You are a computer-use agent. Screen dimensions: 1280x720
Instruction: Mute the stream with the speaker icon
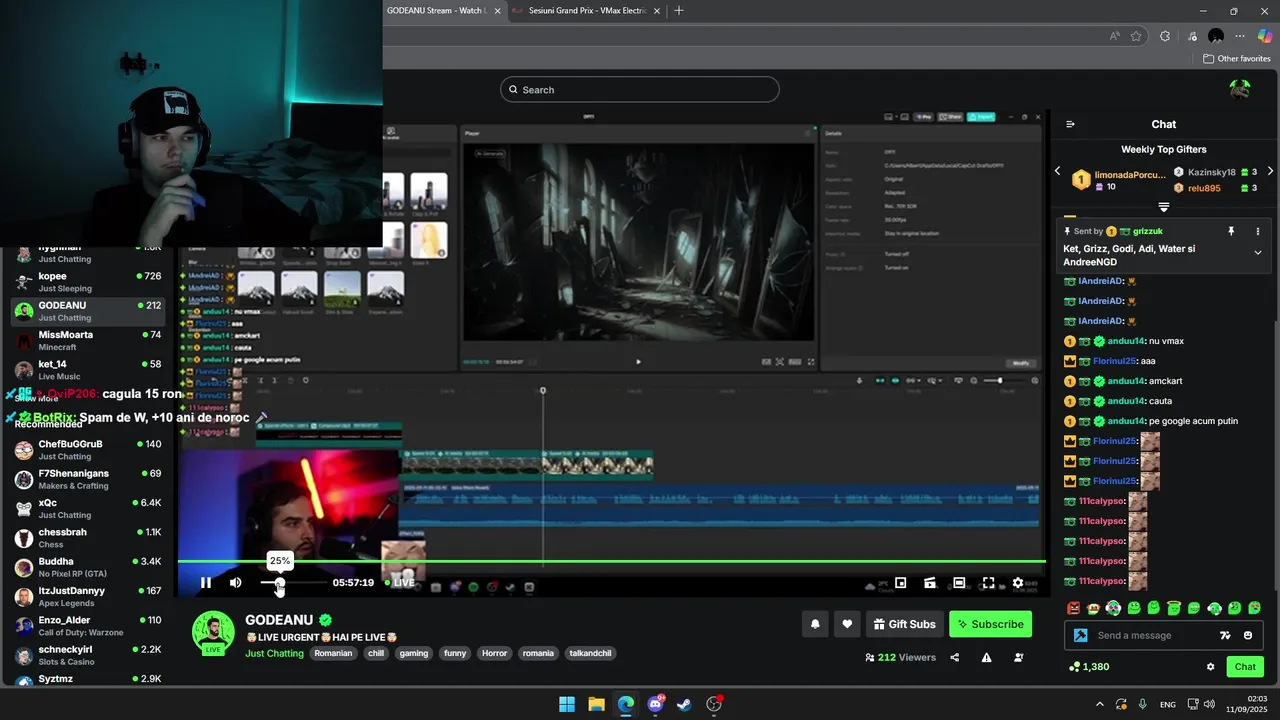tap(235, 583)
